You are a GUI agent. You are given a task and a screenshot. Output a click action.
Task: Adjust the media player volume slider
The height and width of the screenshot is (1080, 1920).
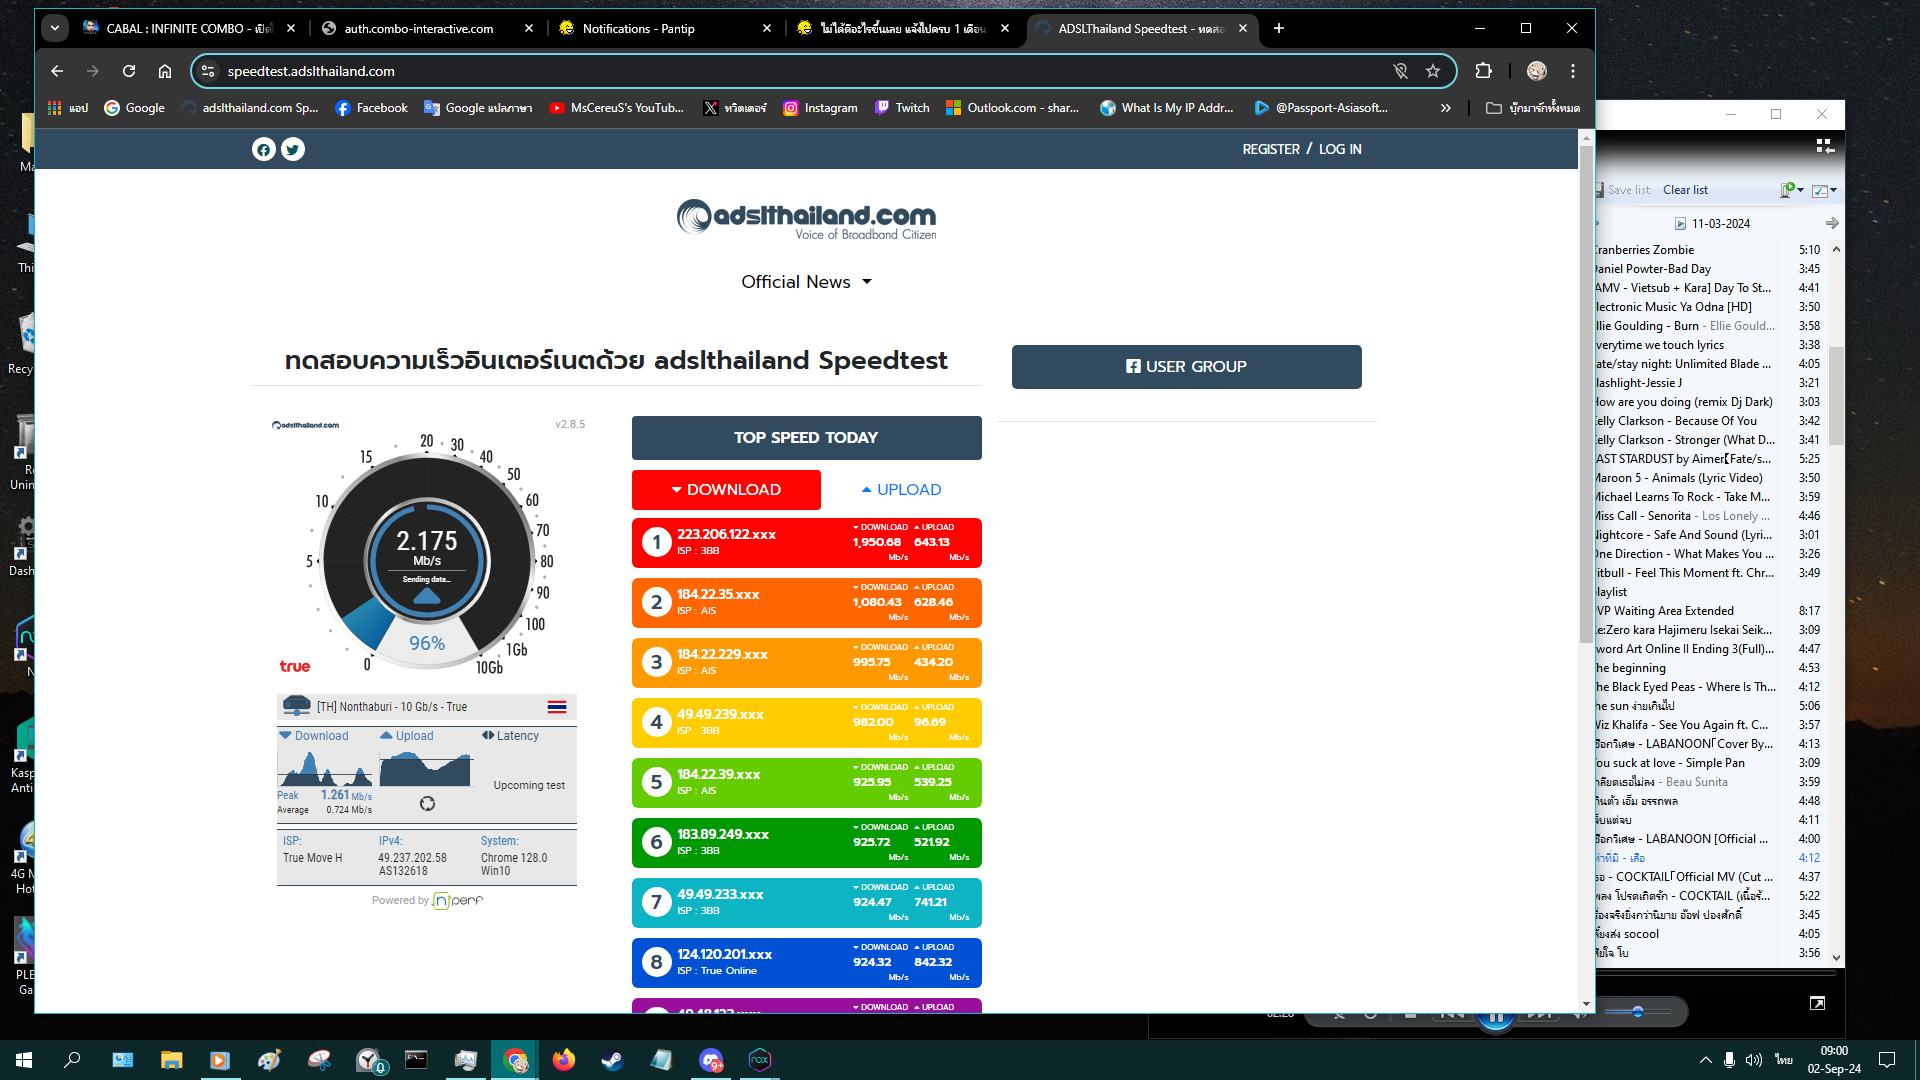click(1637, 1012)
